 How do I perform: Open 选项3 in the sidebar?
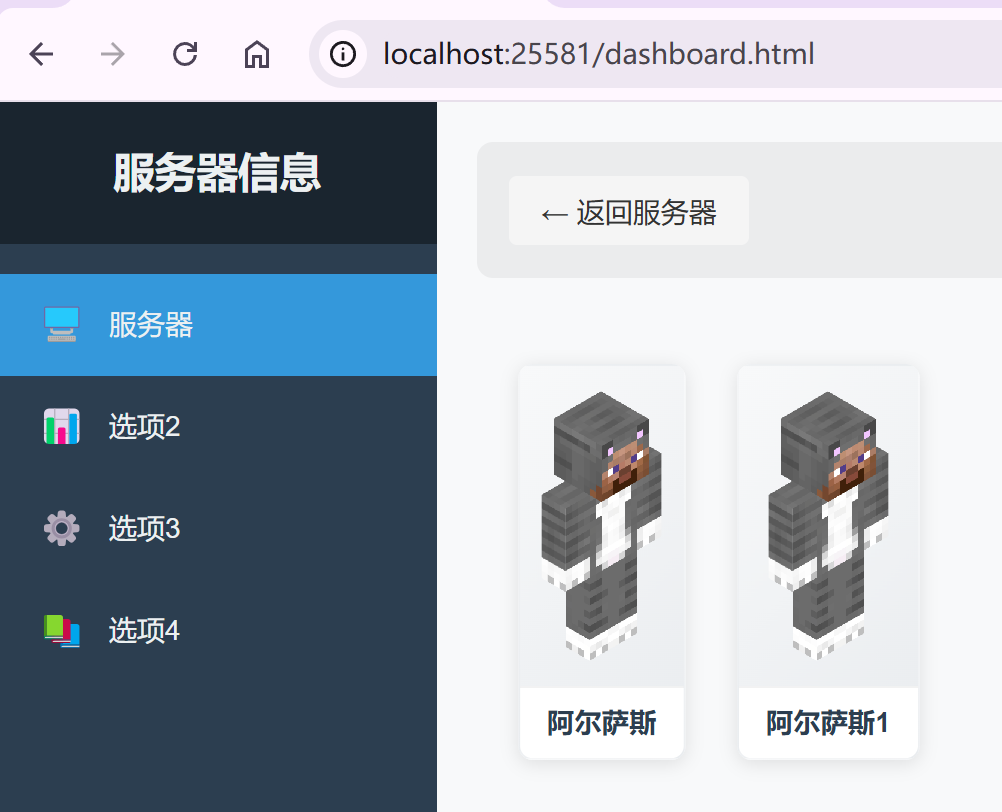point(219,528)
